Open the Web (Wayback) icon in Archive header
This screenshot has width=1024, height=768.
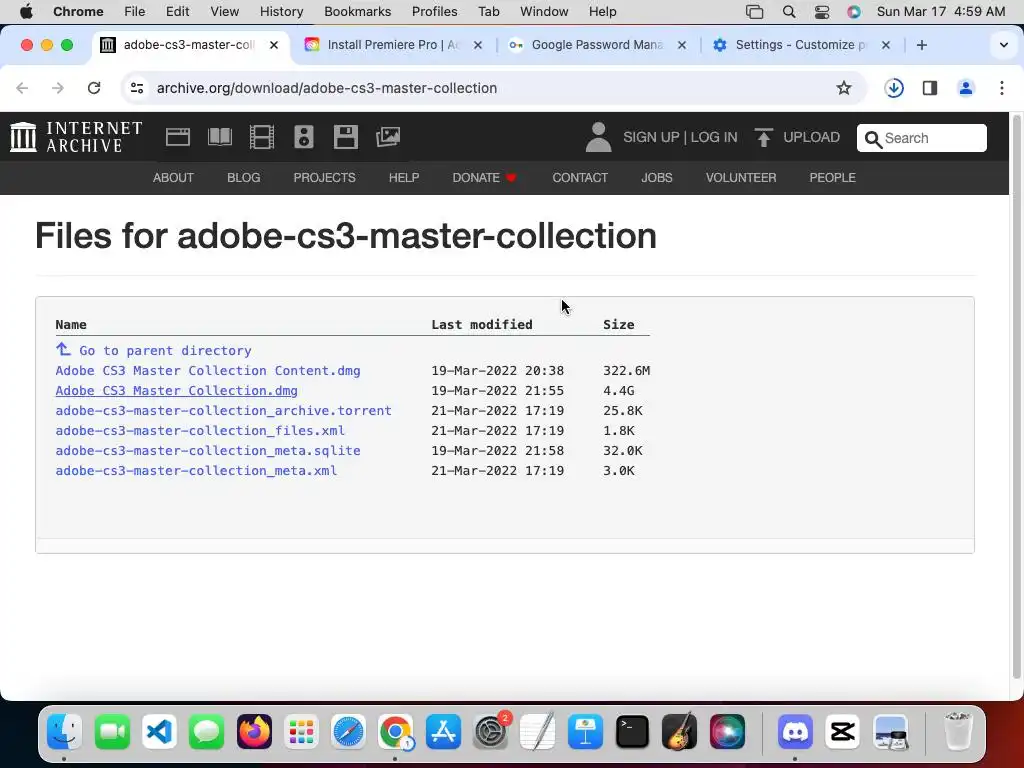pos(178,137)
